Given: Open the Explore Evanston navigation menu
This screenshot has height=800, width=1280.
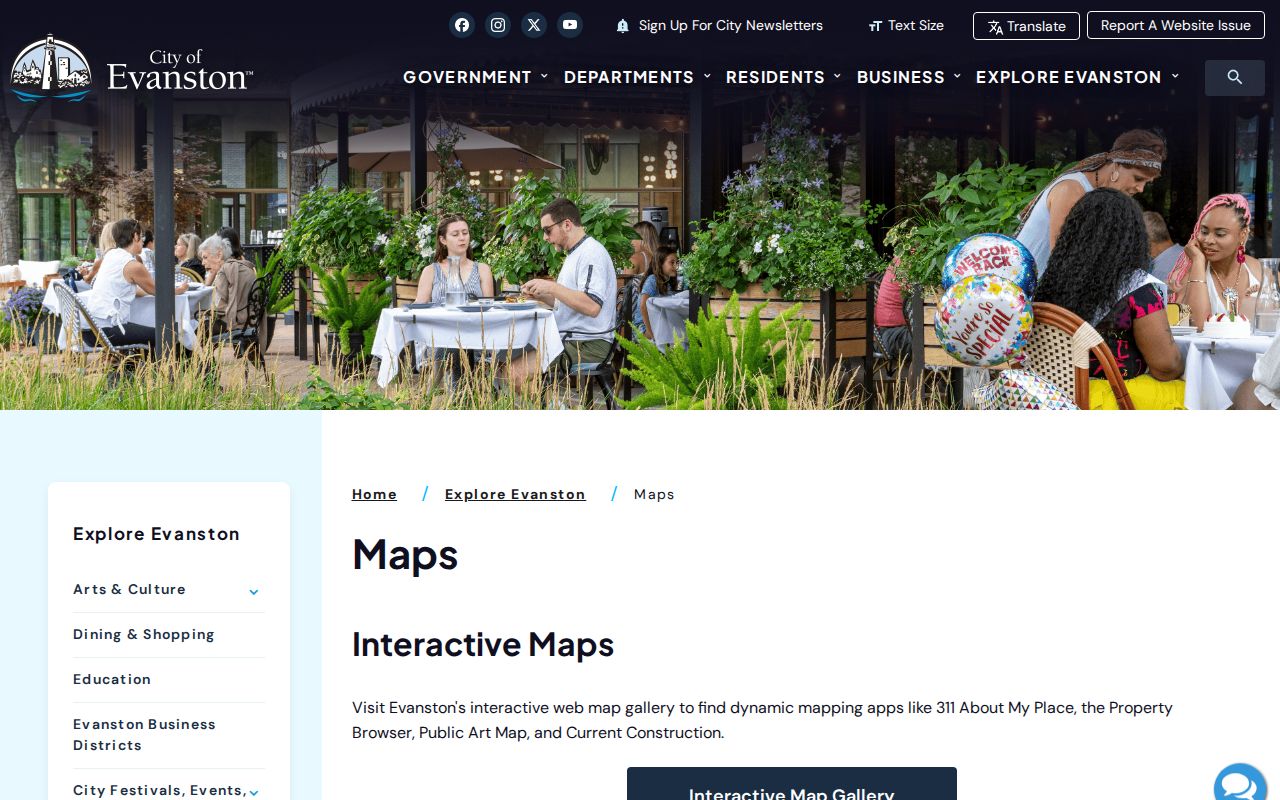Looking at the screenshot, I should (1069, 77).
